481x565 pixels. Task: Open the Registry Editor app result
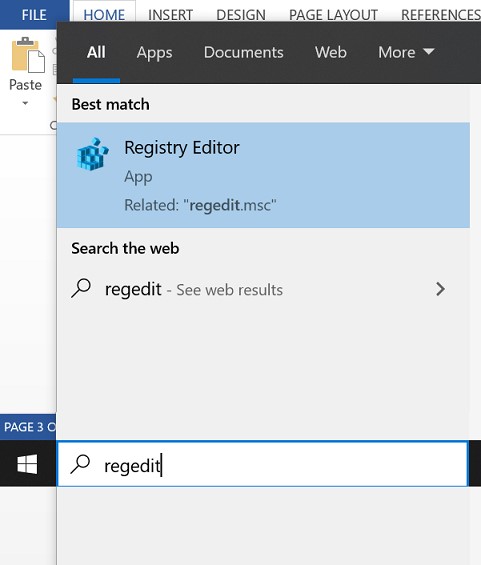[x=263, y=175]
